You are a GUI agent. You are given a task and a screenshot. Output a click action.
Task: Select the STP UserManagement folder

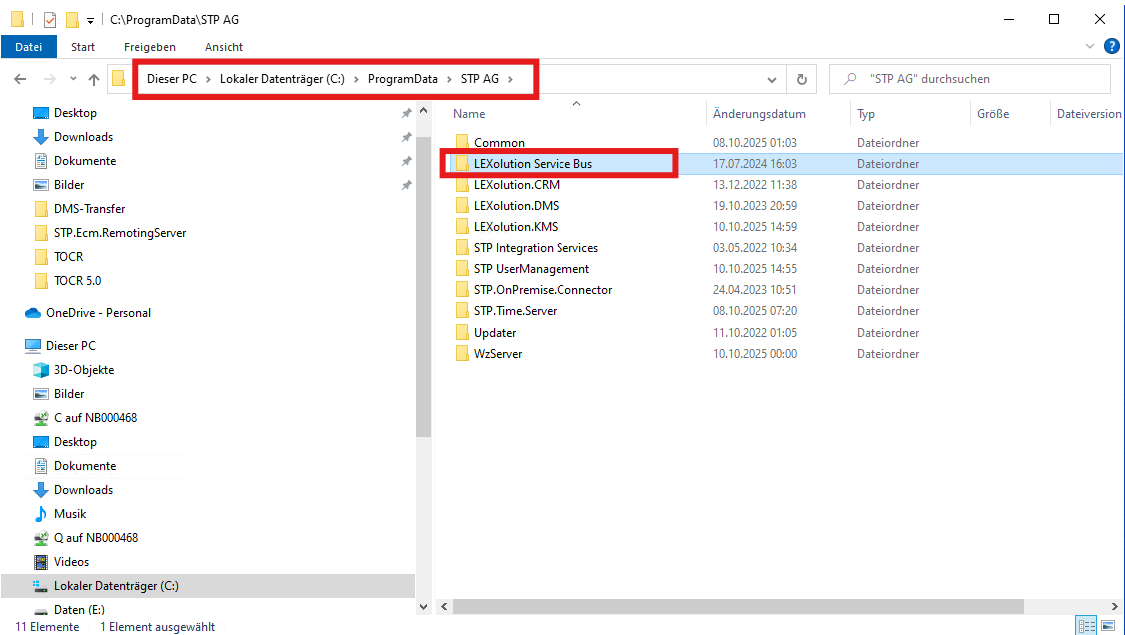531,268
